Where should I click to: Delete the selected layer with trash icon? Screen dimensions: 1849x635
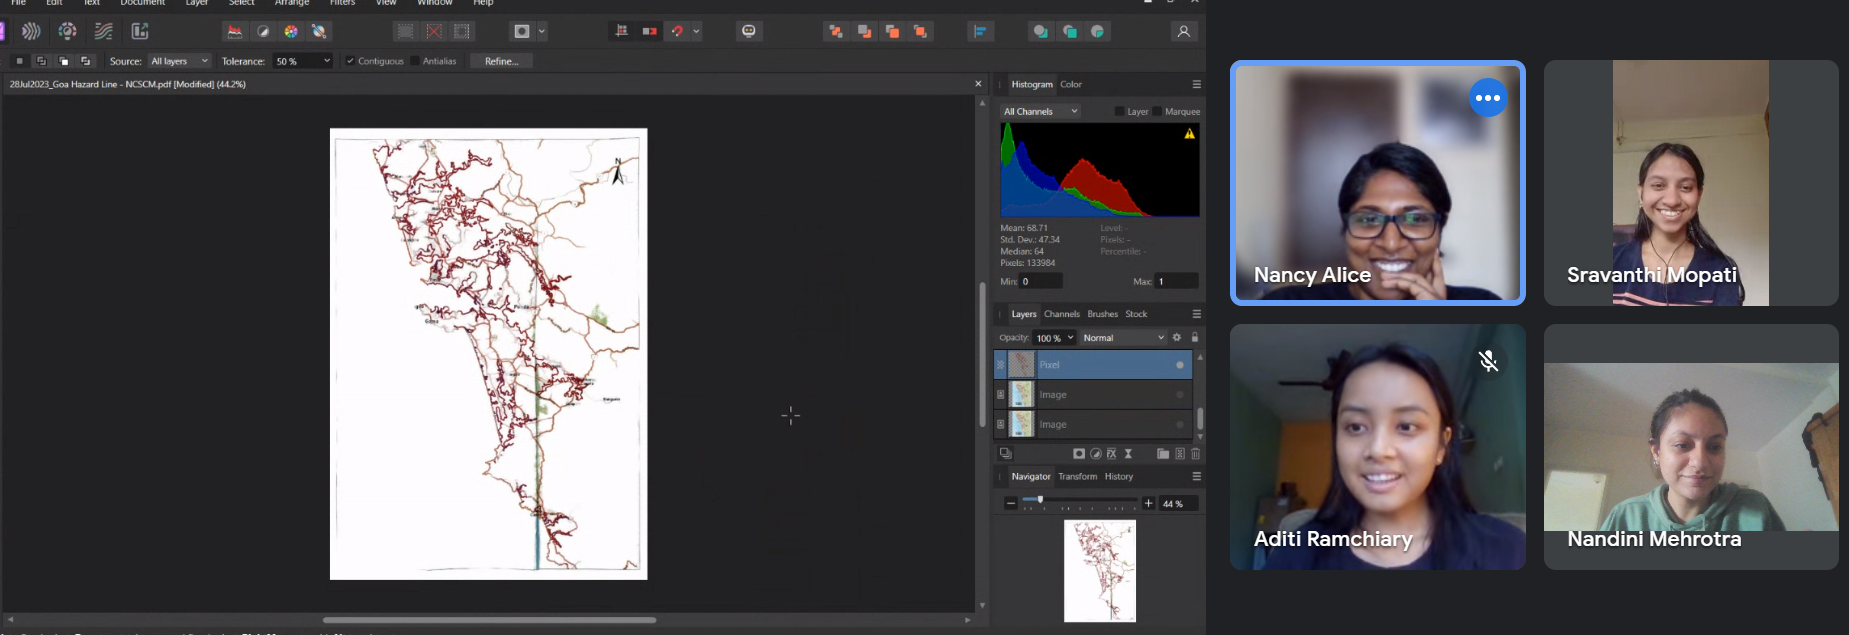[x=1195, y=454]
